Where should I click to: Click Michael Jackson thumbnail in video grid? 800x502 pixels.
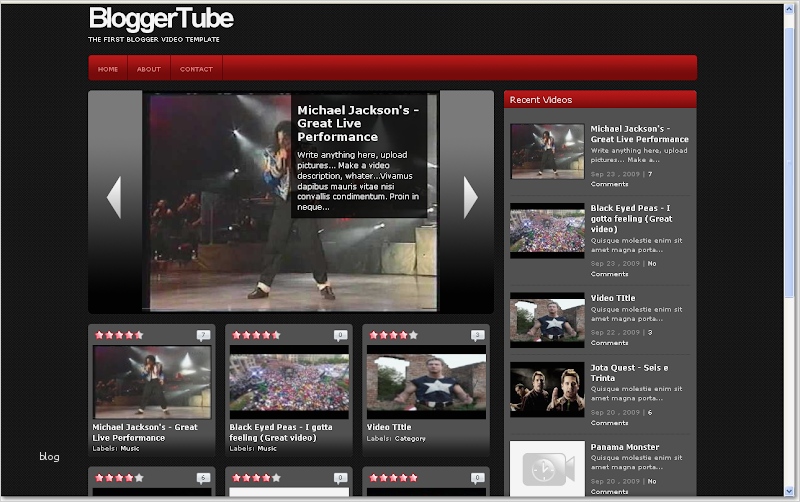tap(152, 383)
